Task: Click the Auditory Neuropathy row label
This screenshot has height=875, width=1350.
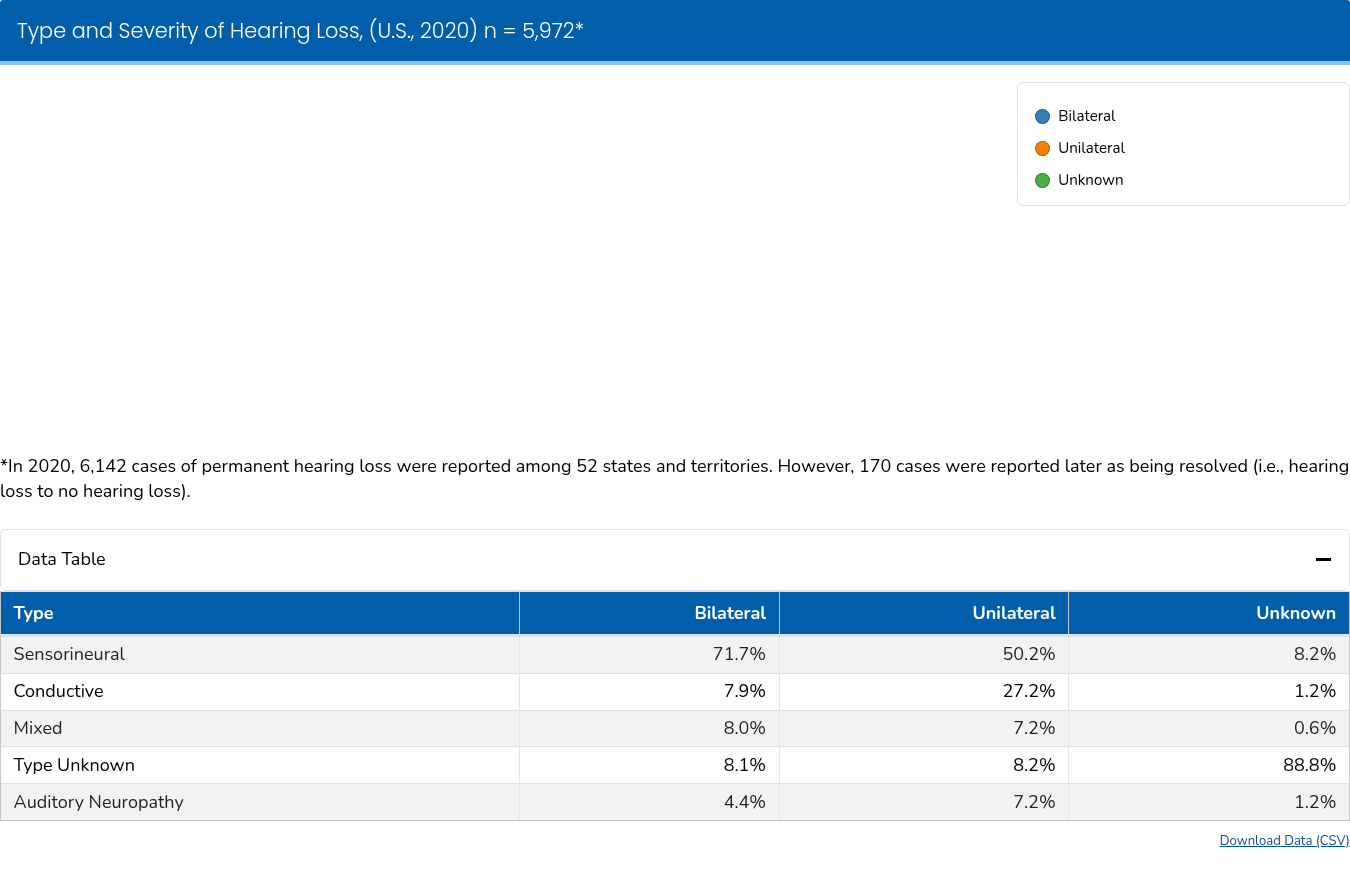Action: [x=98, y=802]
